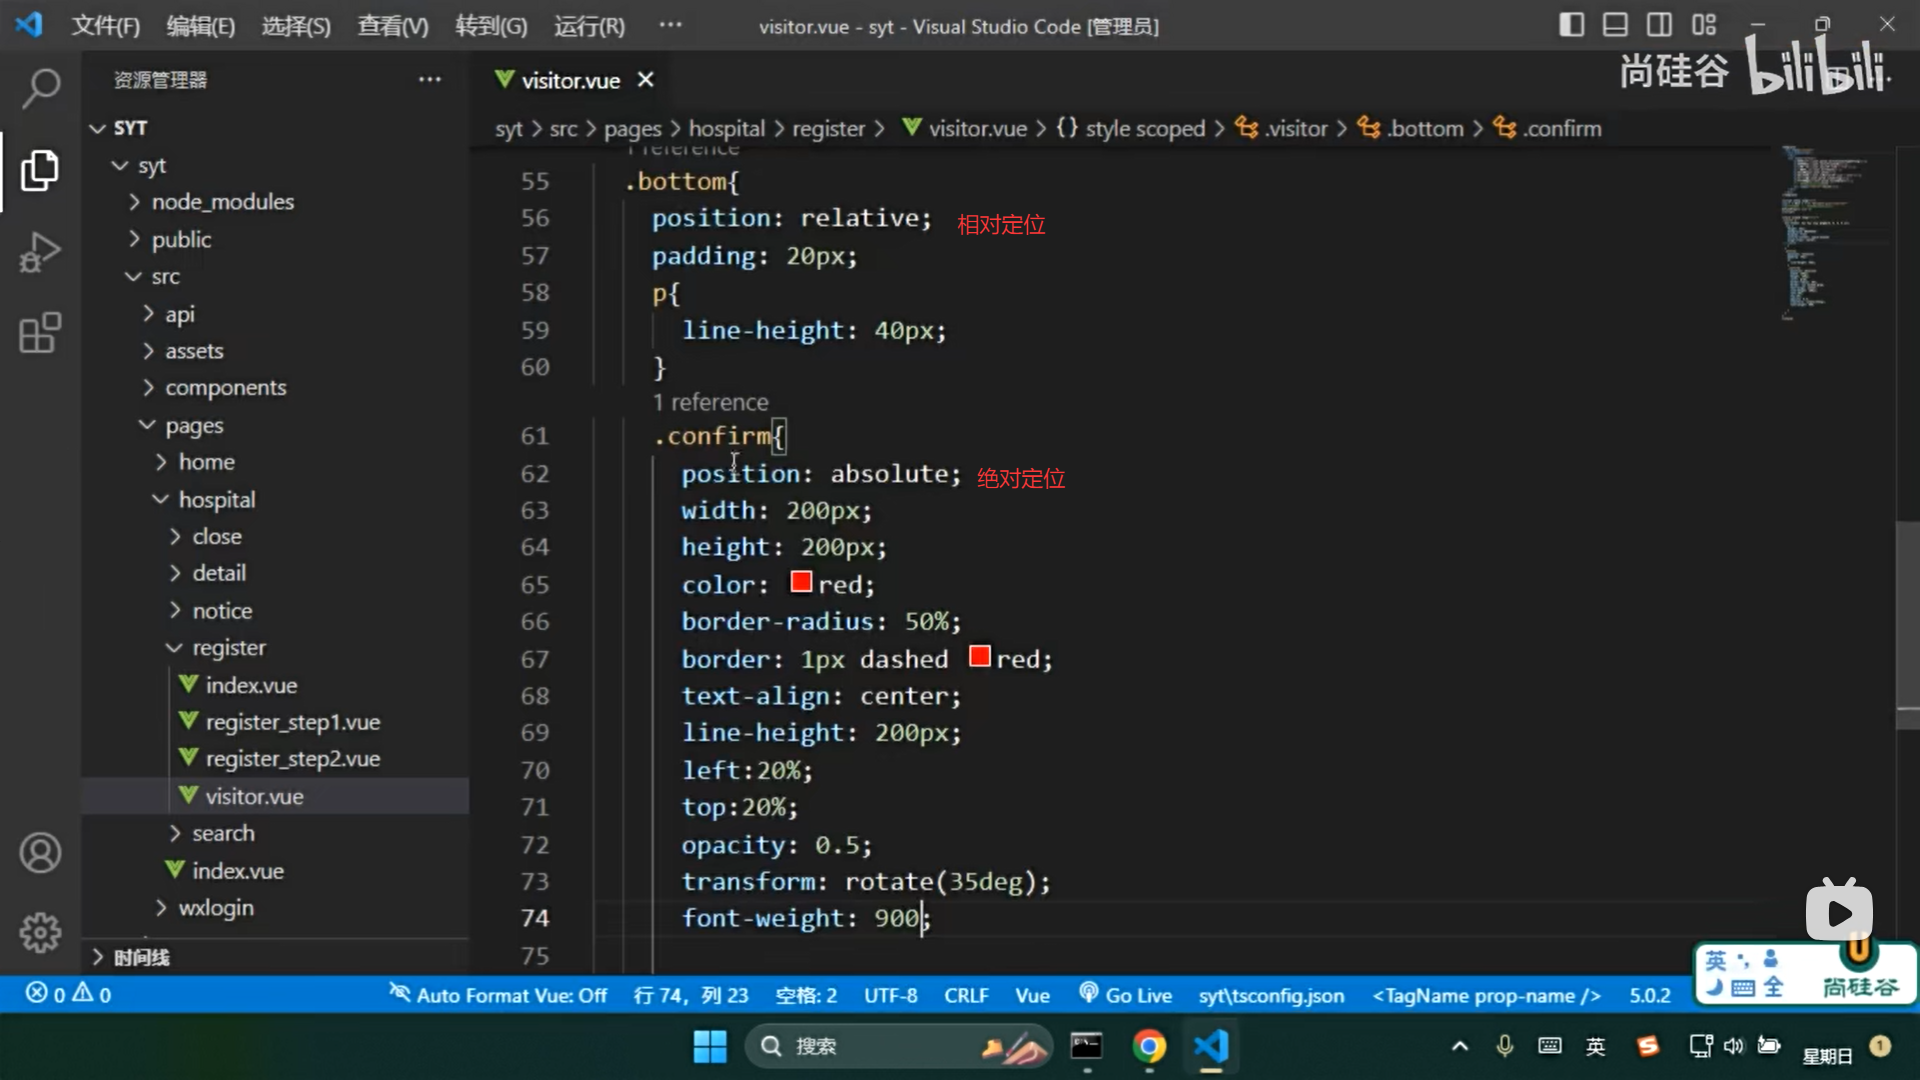Image resolution: width=1920 pixels, height=1080 pixels.
Task: Open the 文件(F) menu
Action: point(105,26)
